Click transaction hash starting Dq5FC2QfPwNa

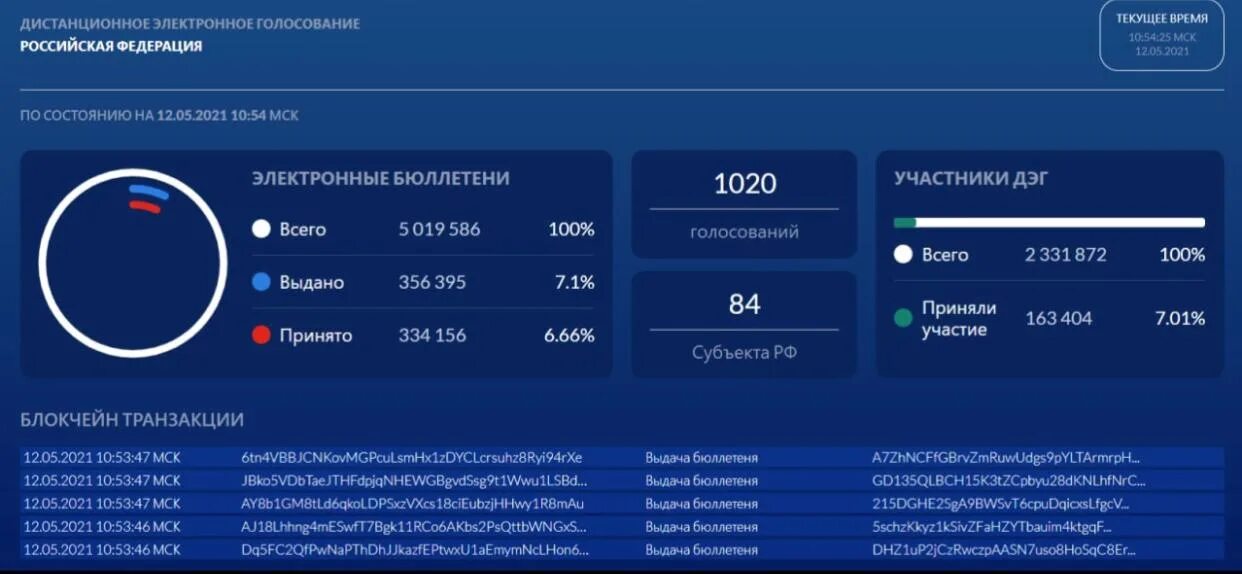(x=415, y=549)
